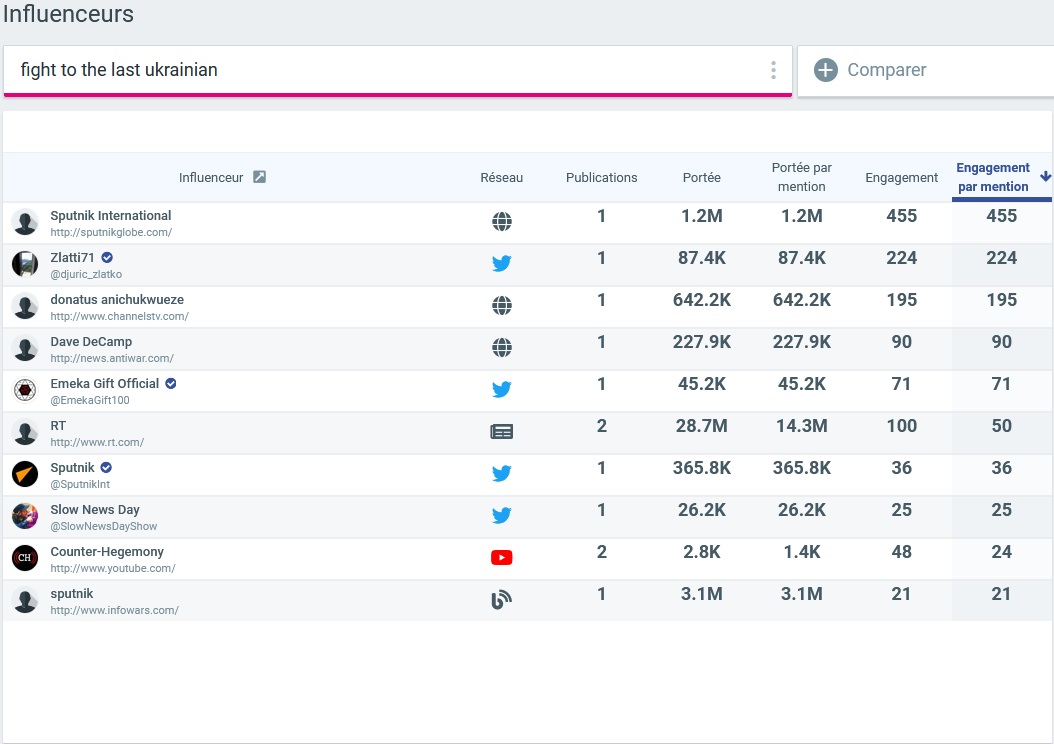Image resolution: width=1054 pixels, height=744 pixels.
Task: Sort by the Portée column header
Action: pyautogui.click(x=702, y=177)
